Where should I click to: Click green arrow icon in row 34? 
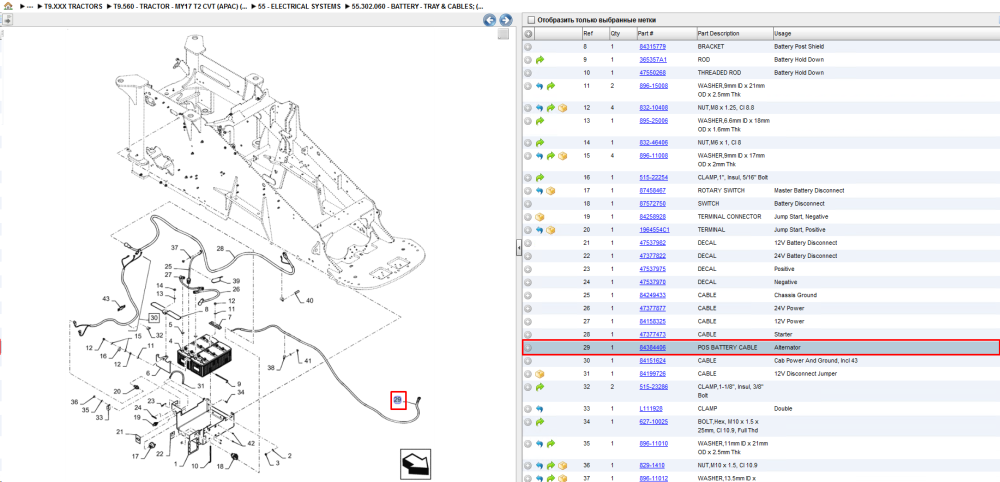click(x=540, y=421)
